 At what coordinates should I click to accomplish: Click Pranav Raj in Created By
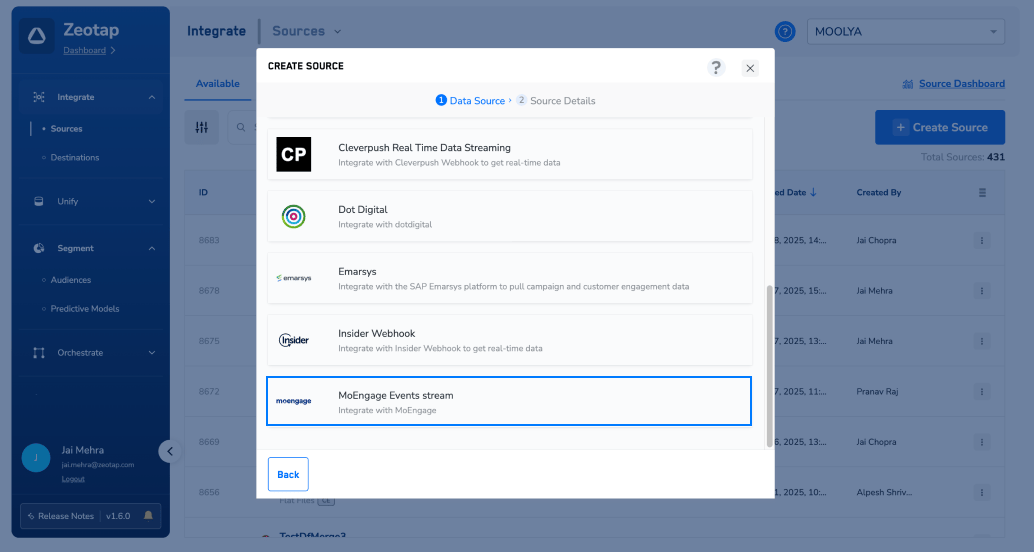(x=877, y=392)
